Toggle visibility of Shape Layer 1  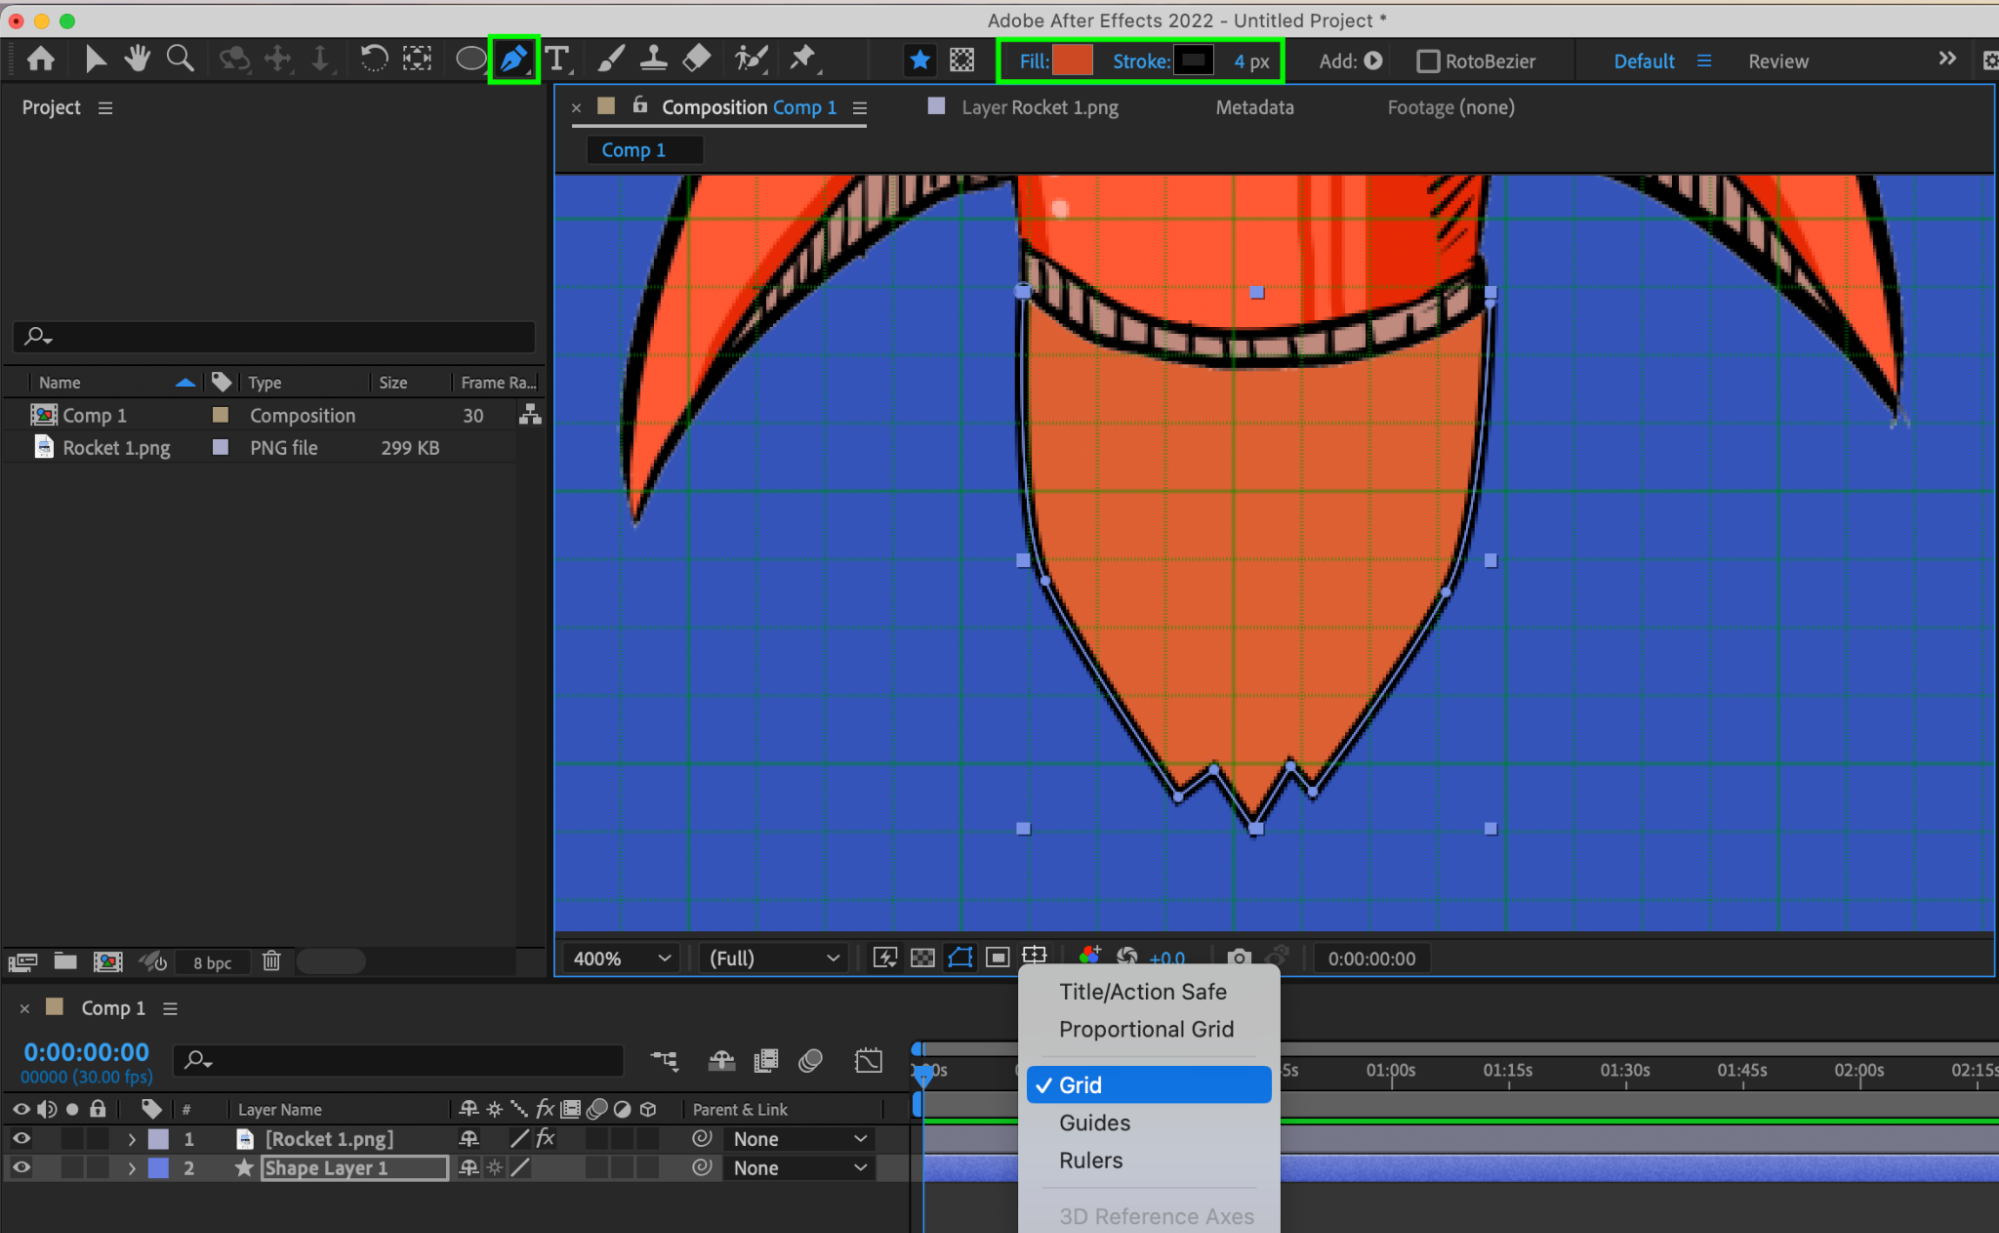(21, 1167)
